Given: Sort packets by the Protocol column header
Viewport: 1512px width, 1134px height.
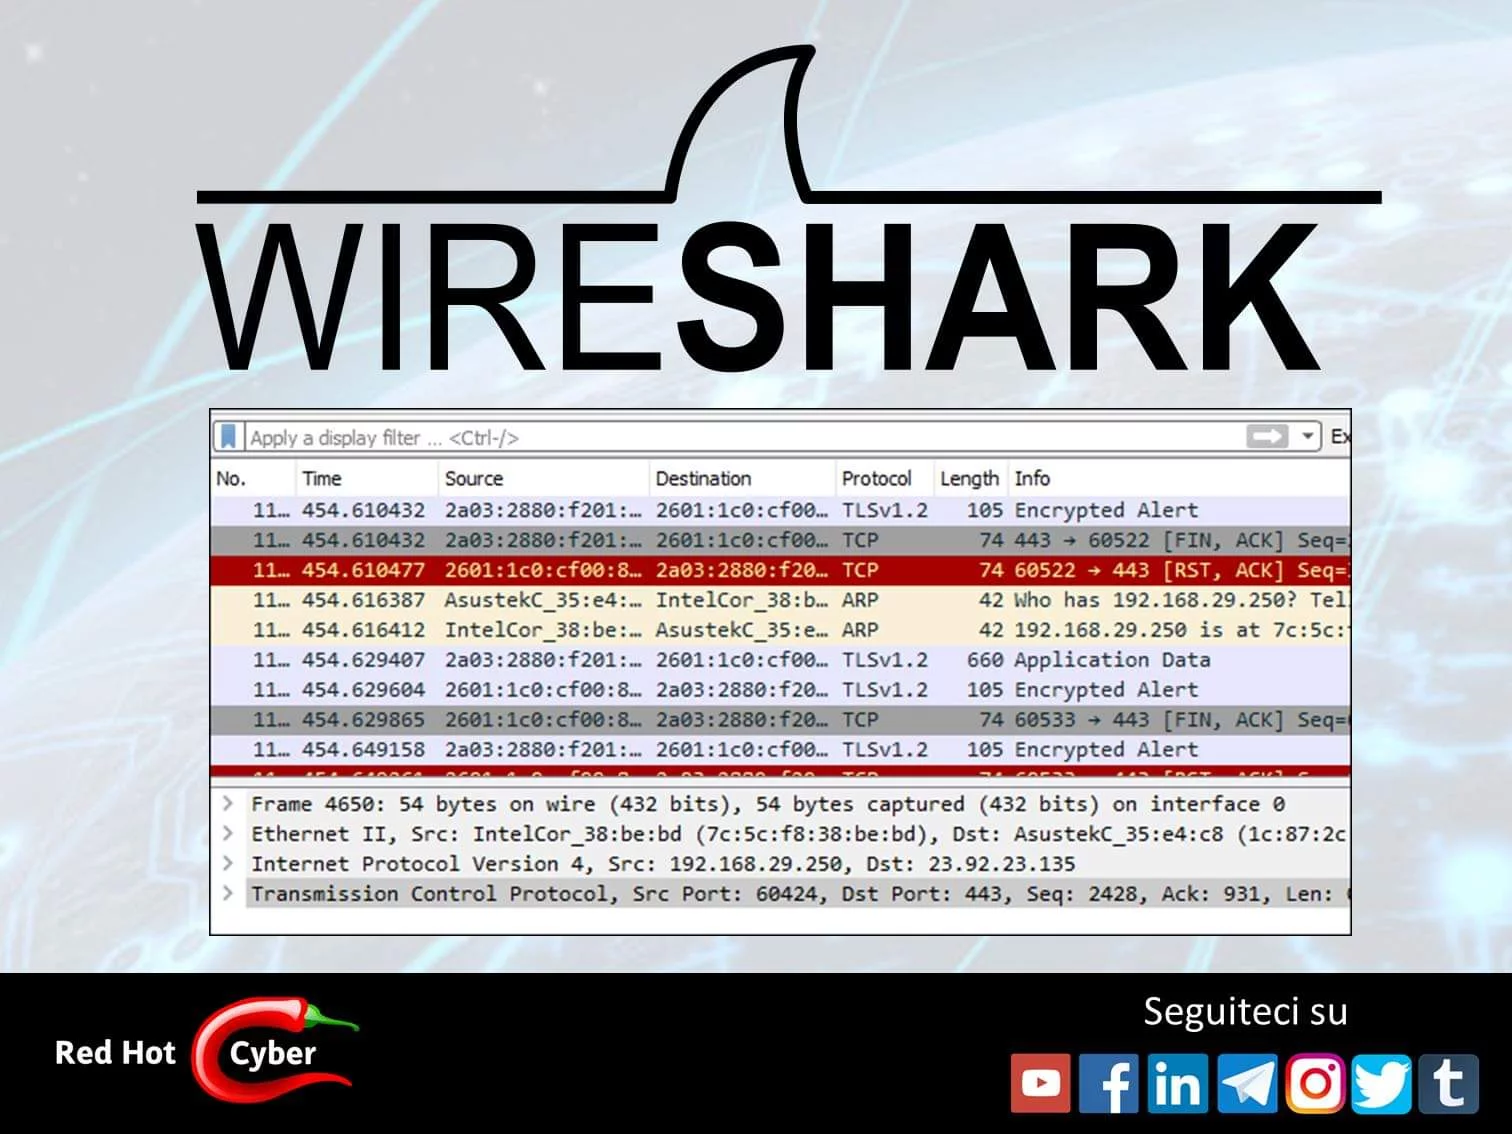Looking at the screenshot, I should coord(876,479).
